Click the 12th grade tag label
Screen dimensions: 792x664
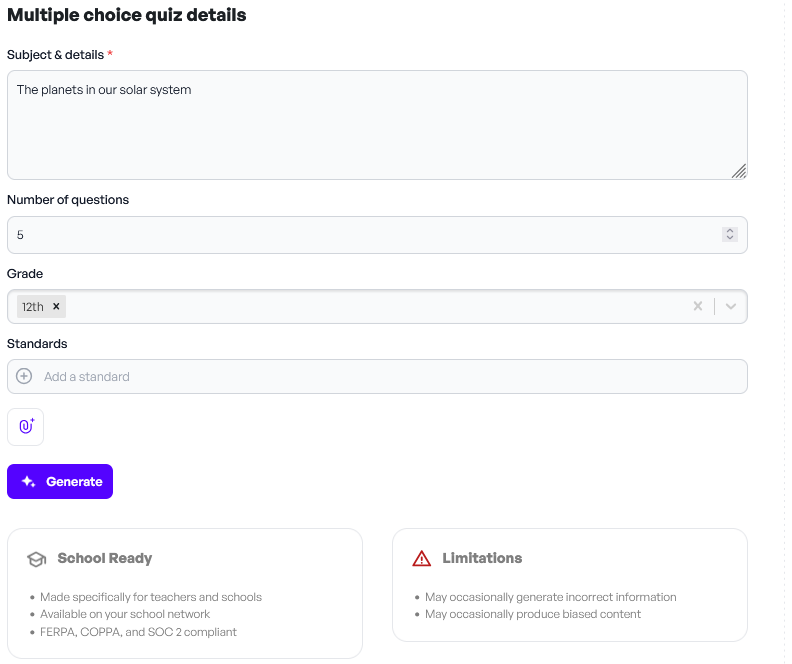point(33,307)
